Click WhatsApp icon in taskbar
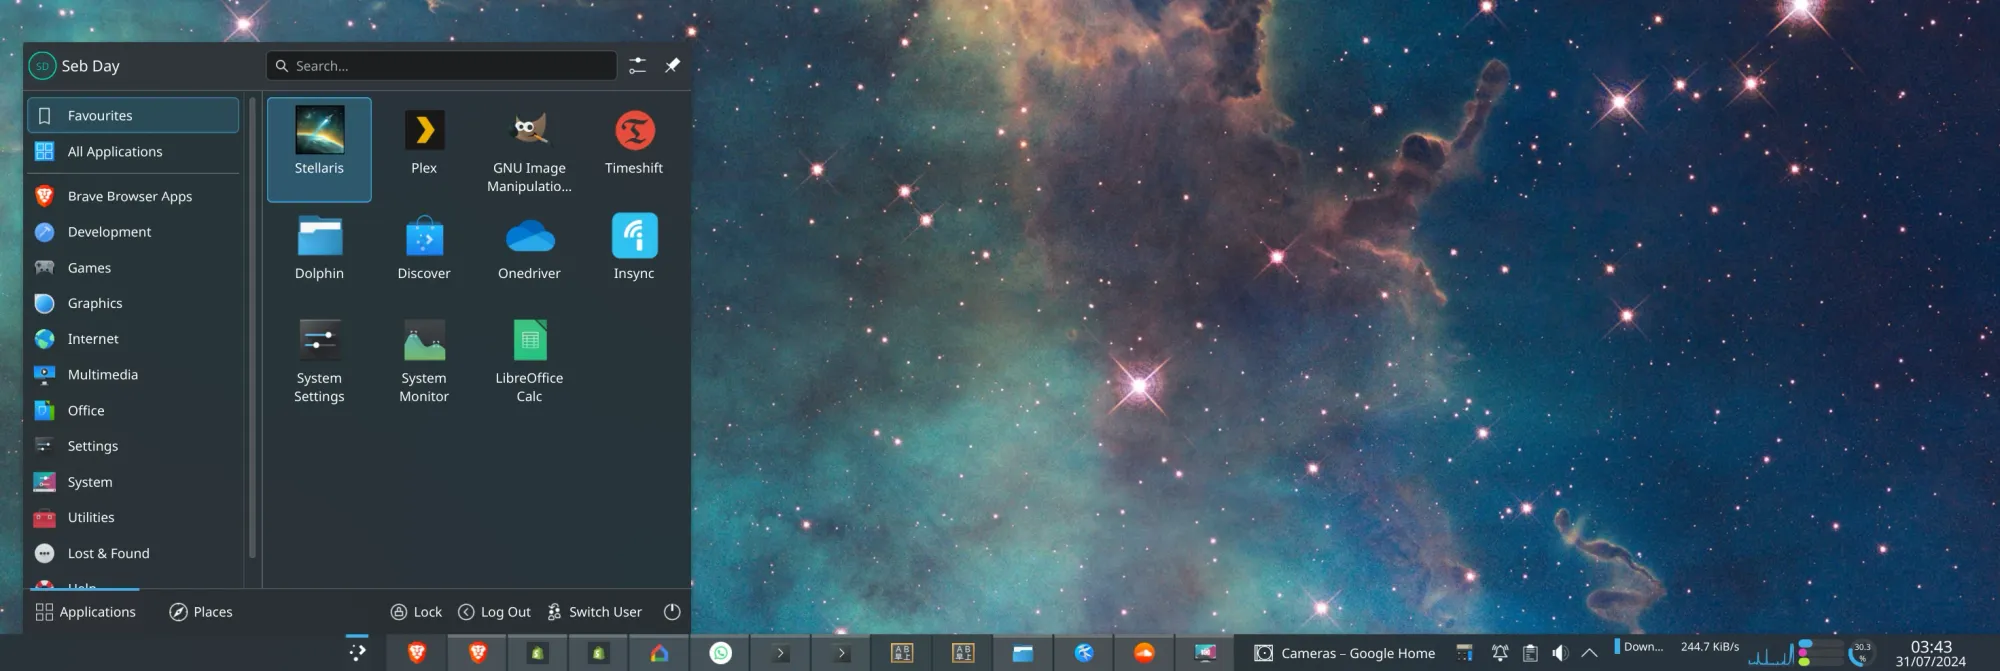Image resolution: width=2000 pixels, height=671 pixels. click(720, 653)
